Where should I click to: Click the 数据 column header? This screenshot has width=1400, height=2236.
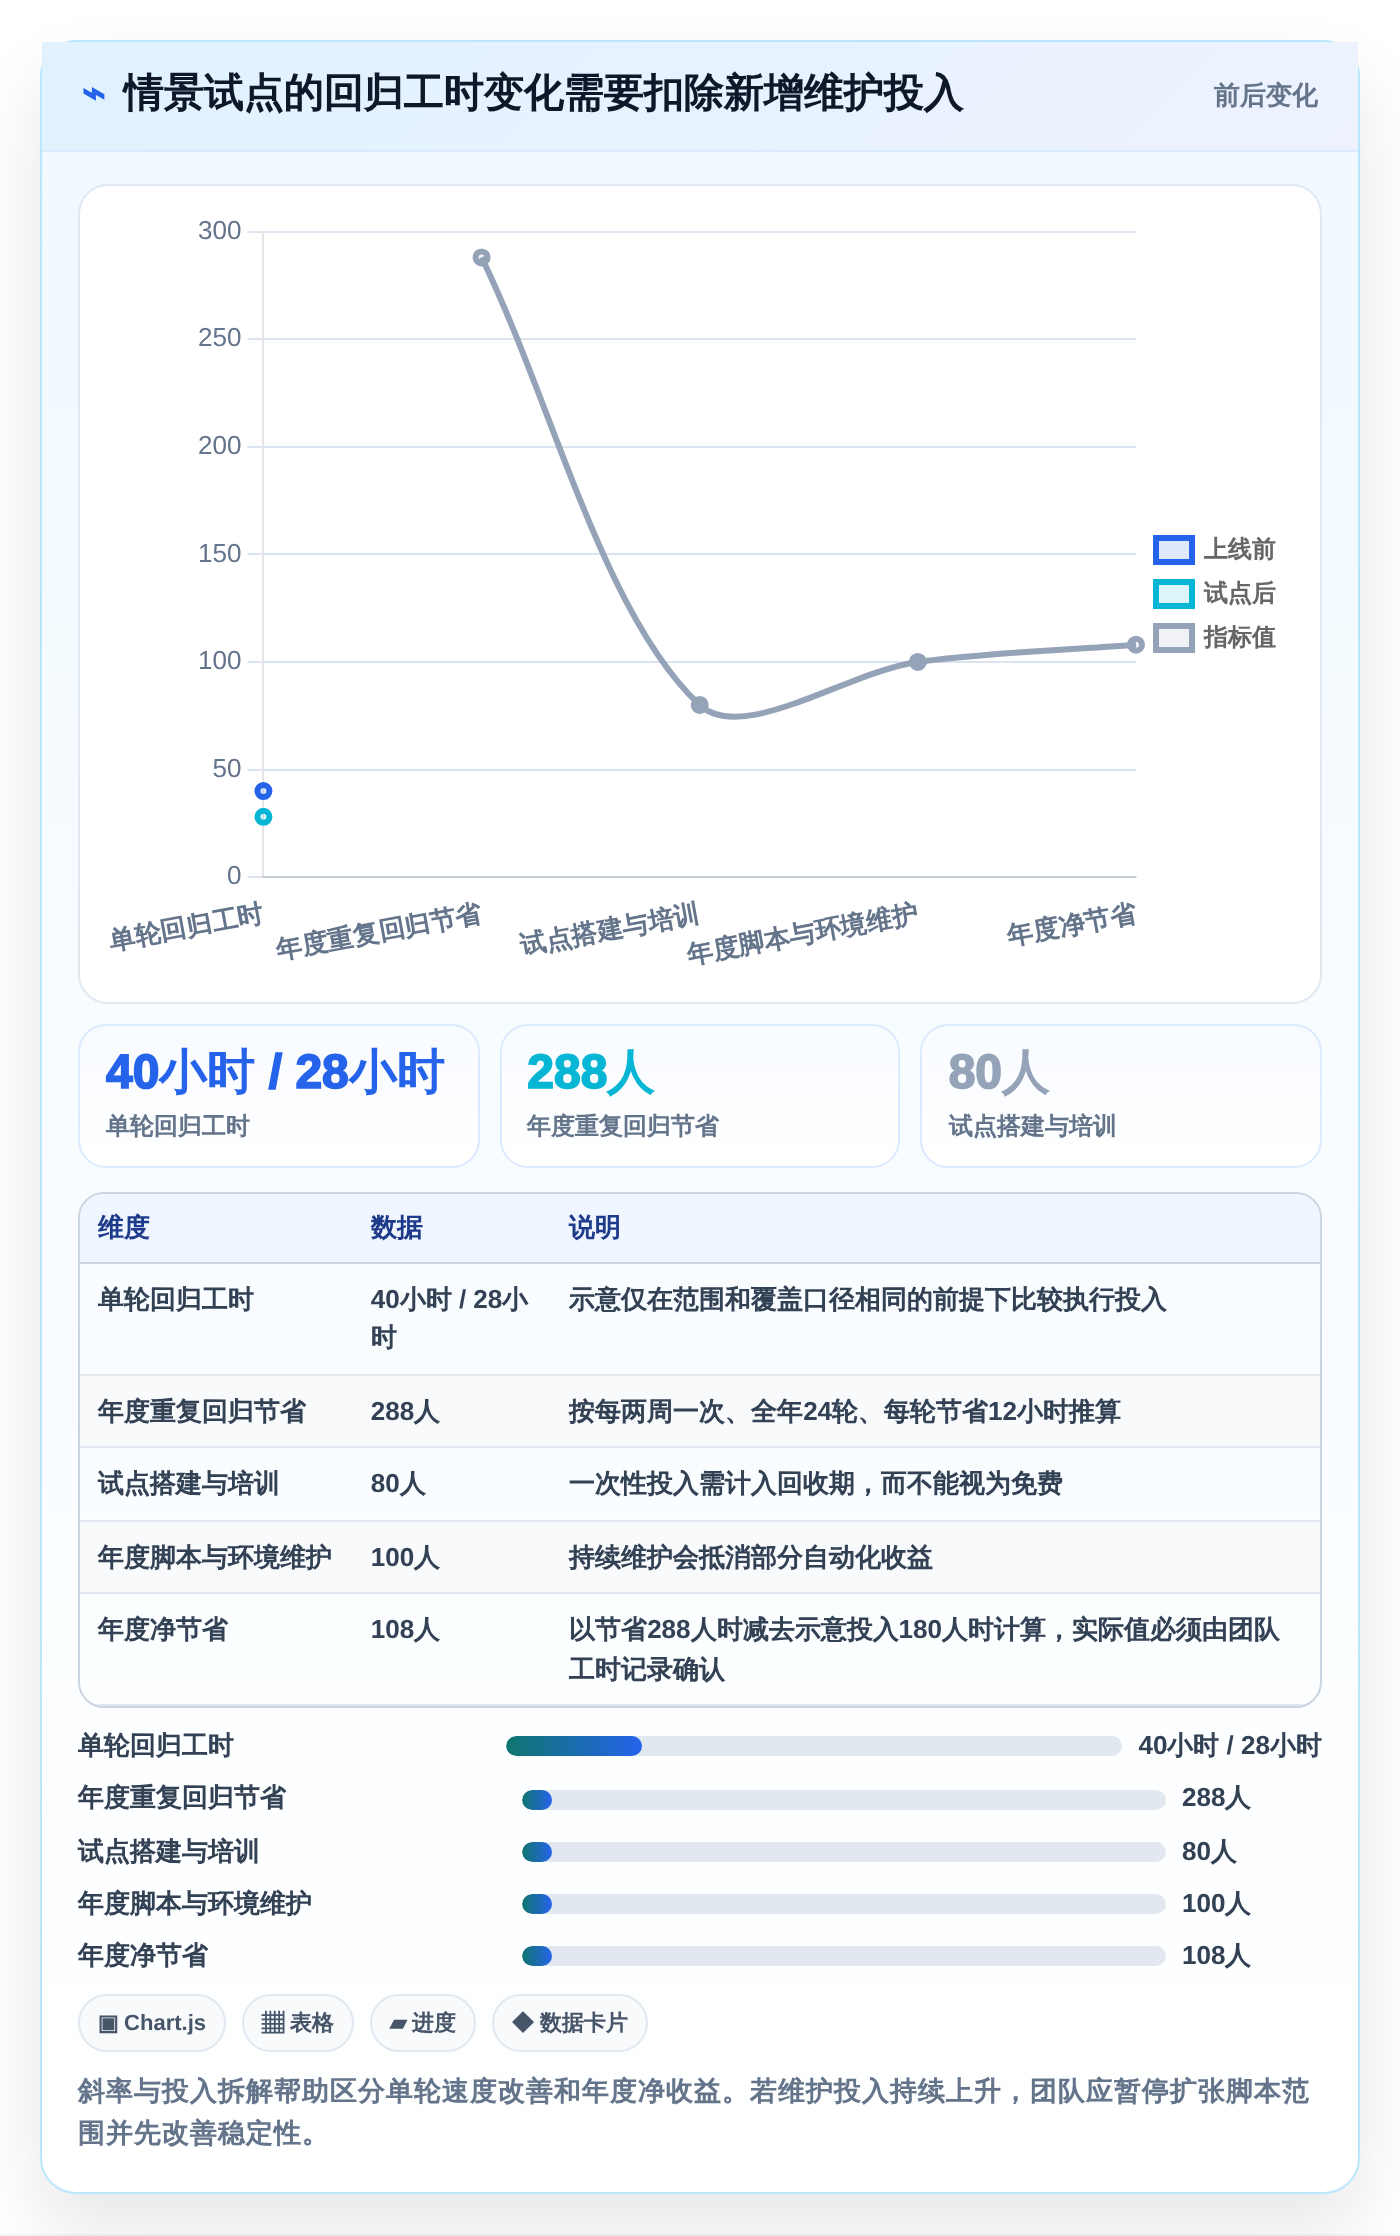pos(397,1228)
